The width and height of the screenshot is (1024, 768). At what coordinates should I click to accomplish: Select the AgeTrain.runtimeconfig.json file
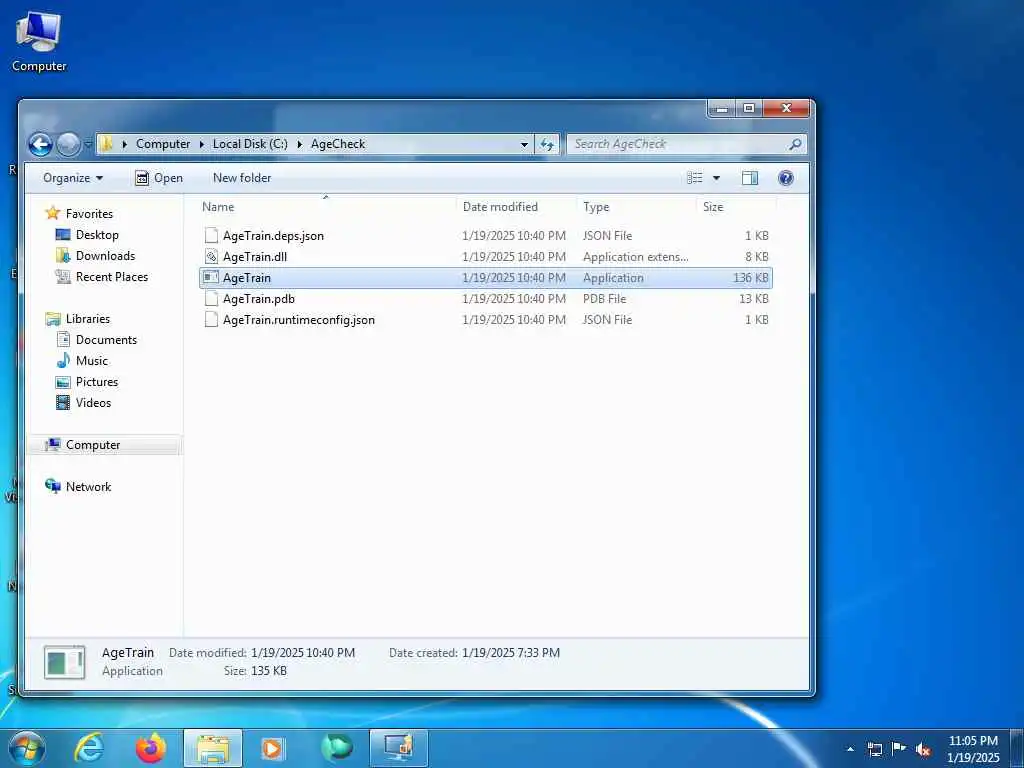486,319
